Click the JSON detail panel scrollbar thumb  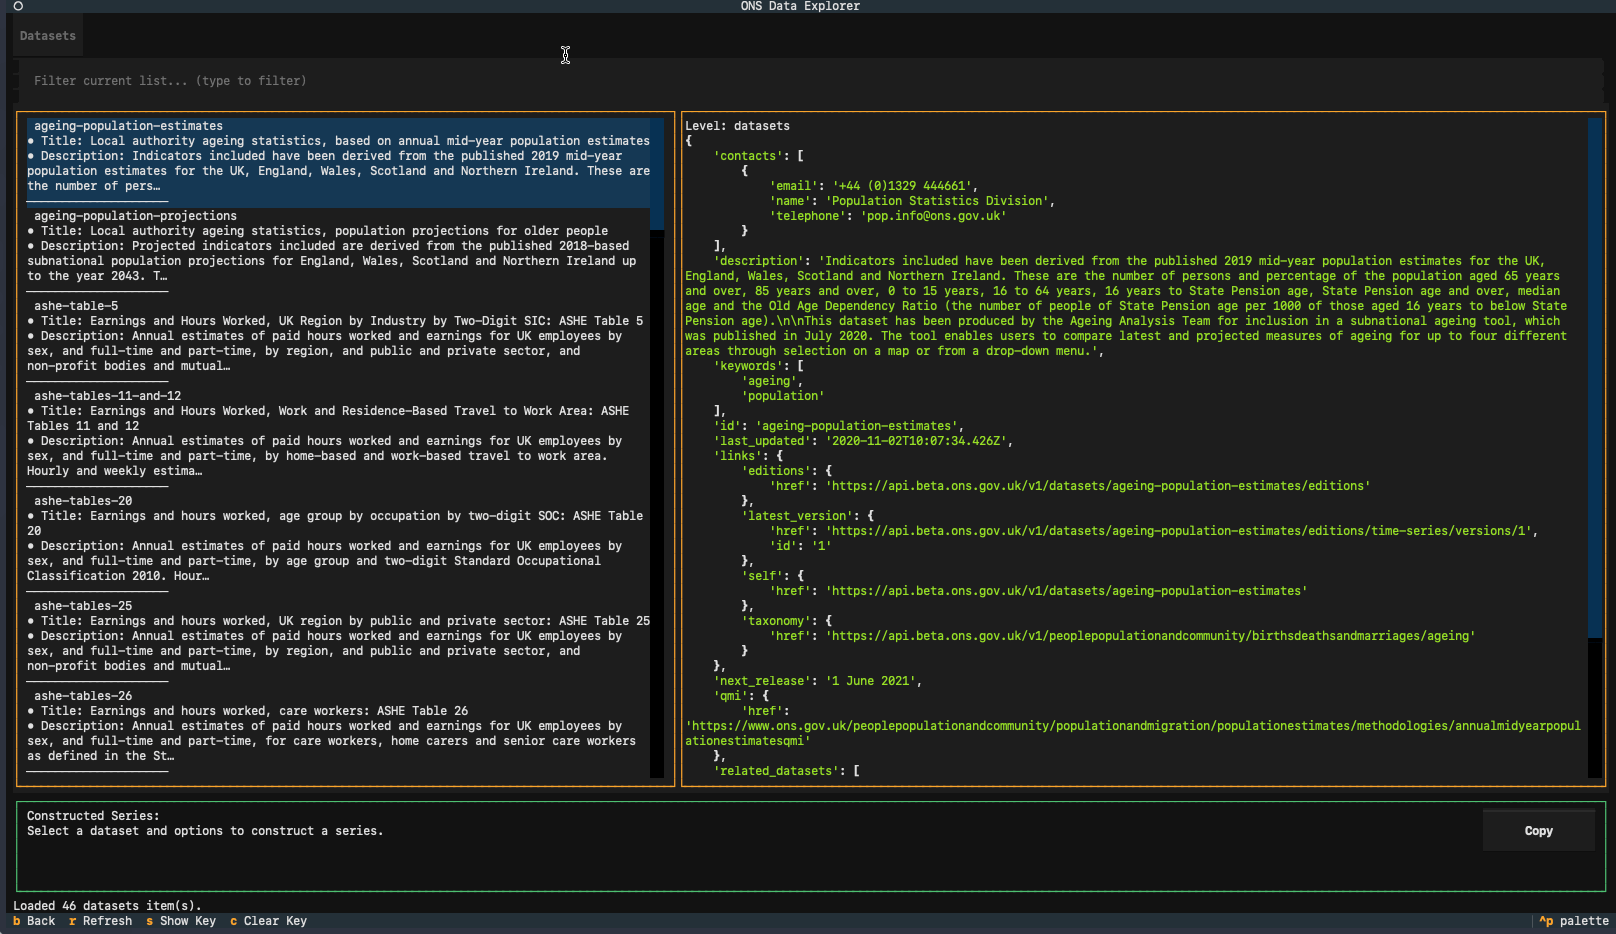(x=1595, y=378)
